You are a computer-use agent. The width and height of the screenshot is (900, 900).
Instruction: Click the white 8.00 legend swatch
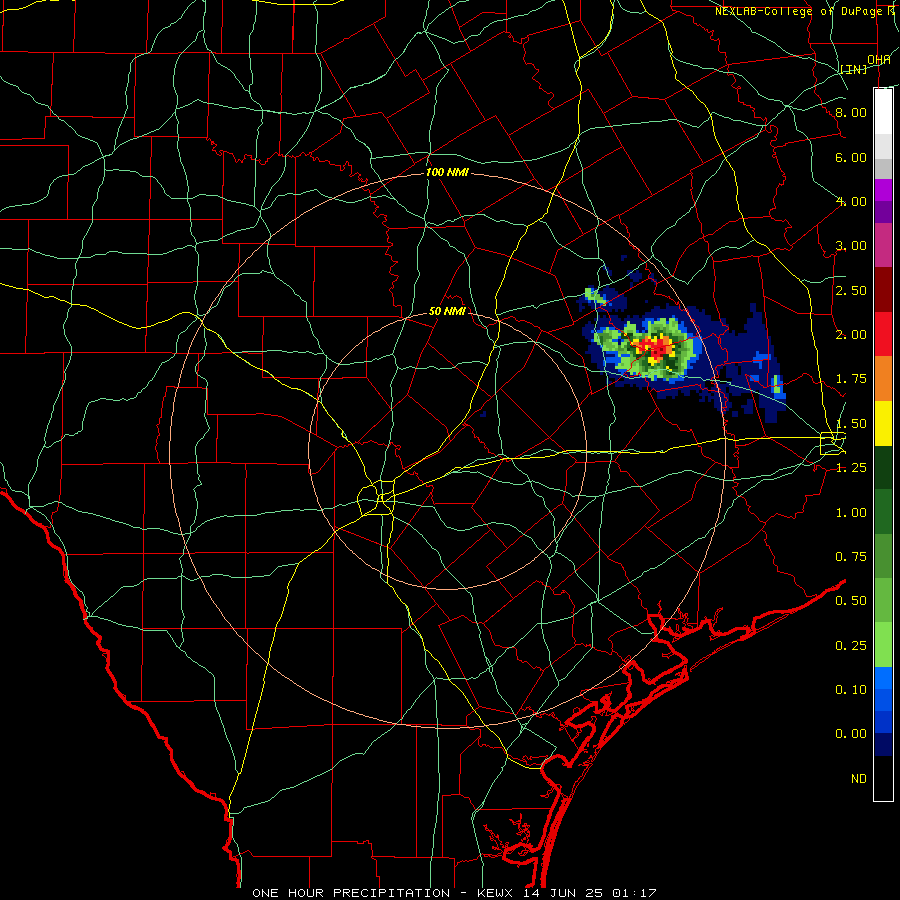pyautogui.click(x=883, y=112)
